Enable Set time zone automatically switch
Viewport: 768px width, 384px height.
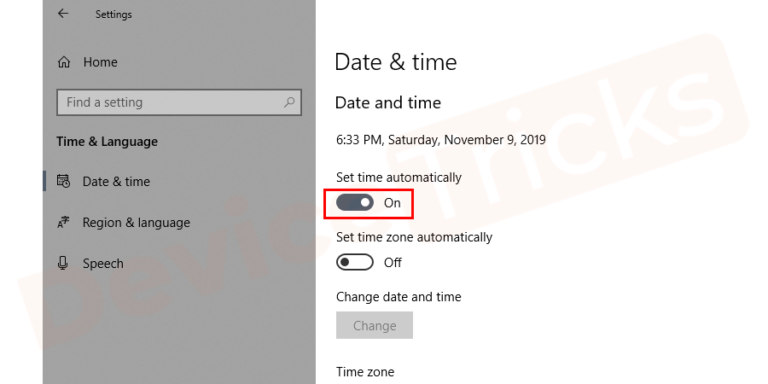point(355,263)
